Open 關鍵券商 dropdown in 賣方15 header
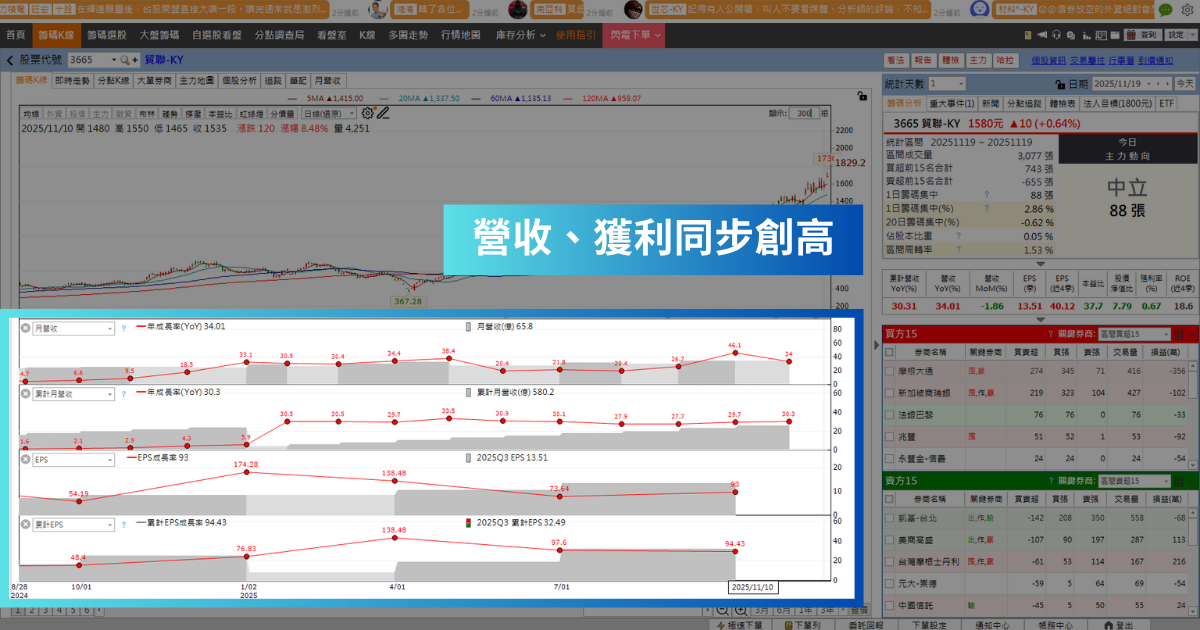The width and height of the screenshot is (1200, 630). 1134,481
